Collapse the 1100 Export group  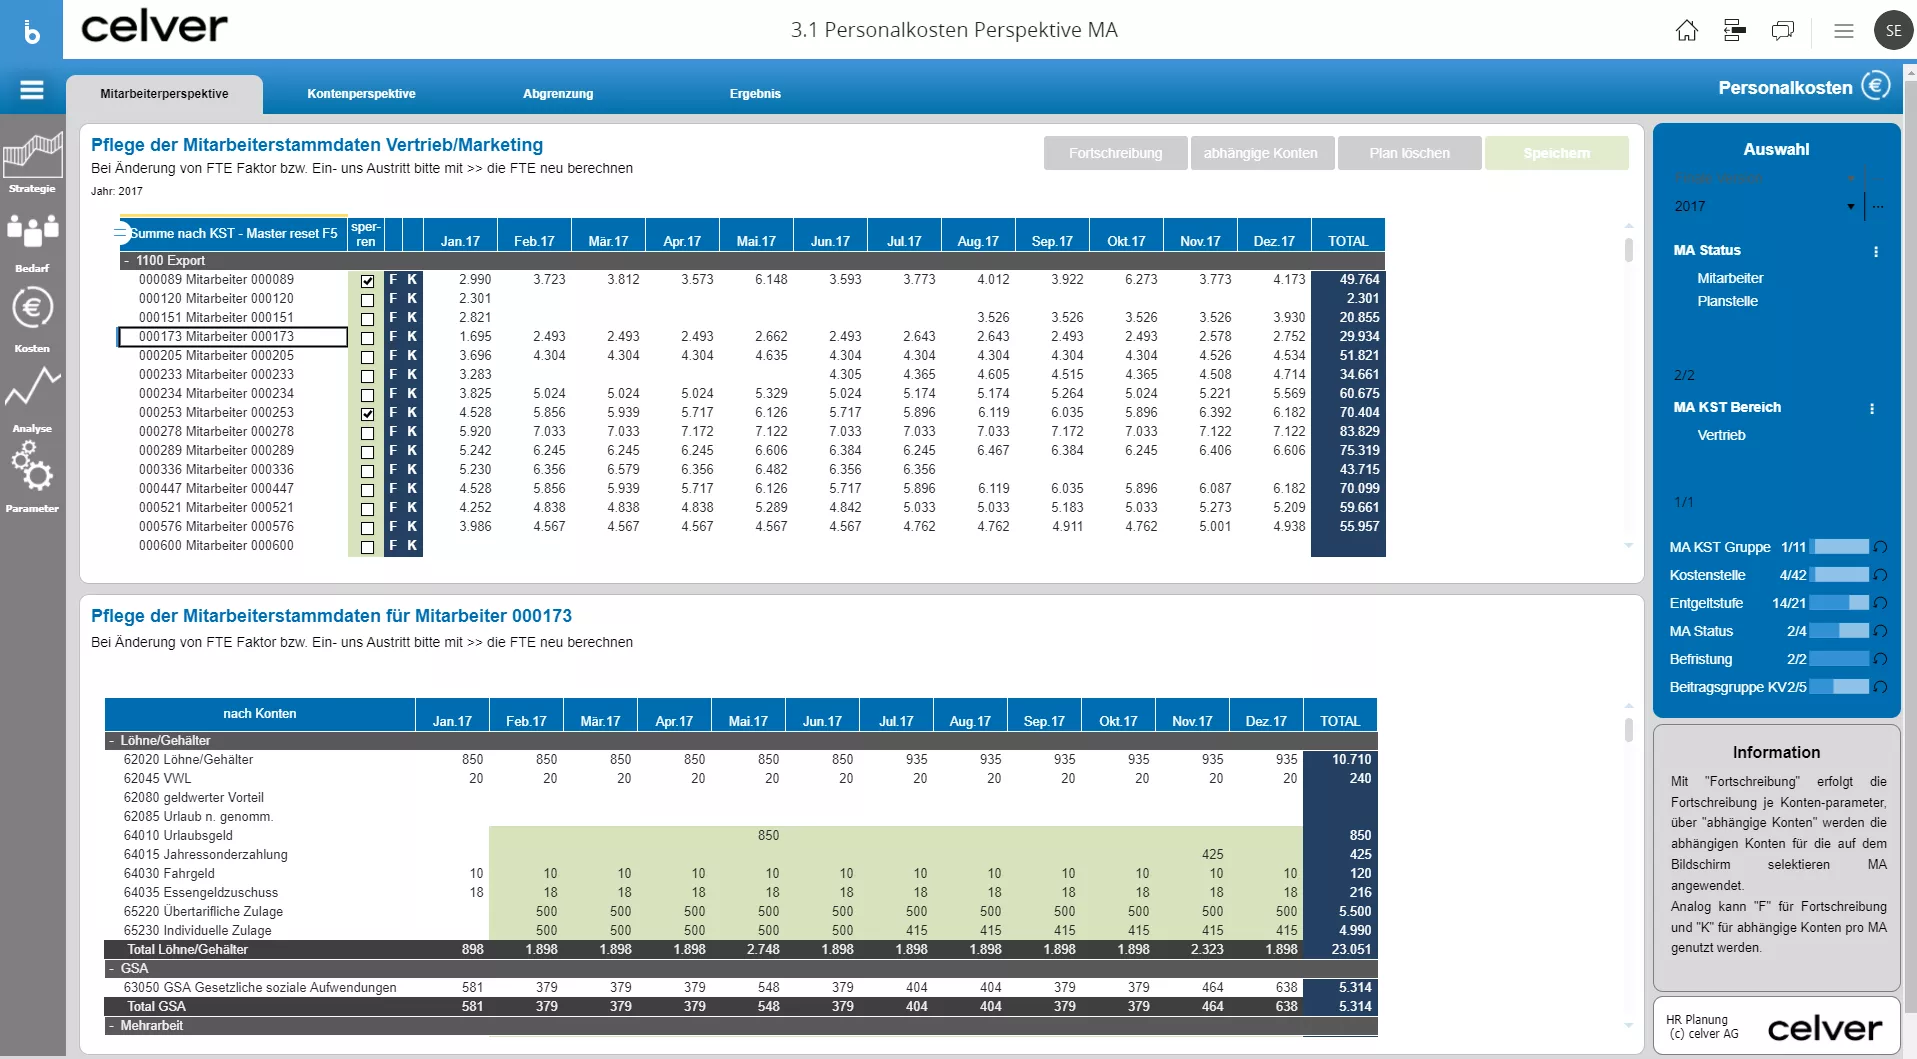click(x=127, y=261)
